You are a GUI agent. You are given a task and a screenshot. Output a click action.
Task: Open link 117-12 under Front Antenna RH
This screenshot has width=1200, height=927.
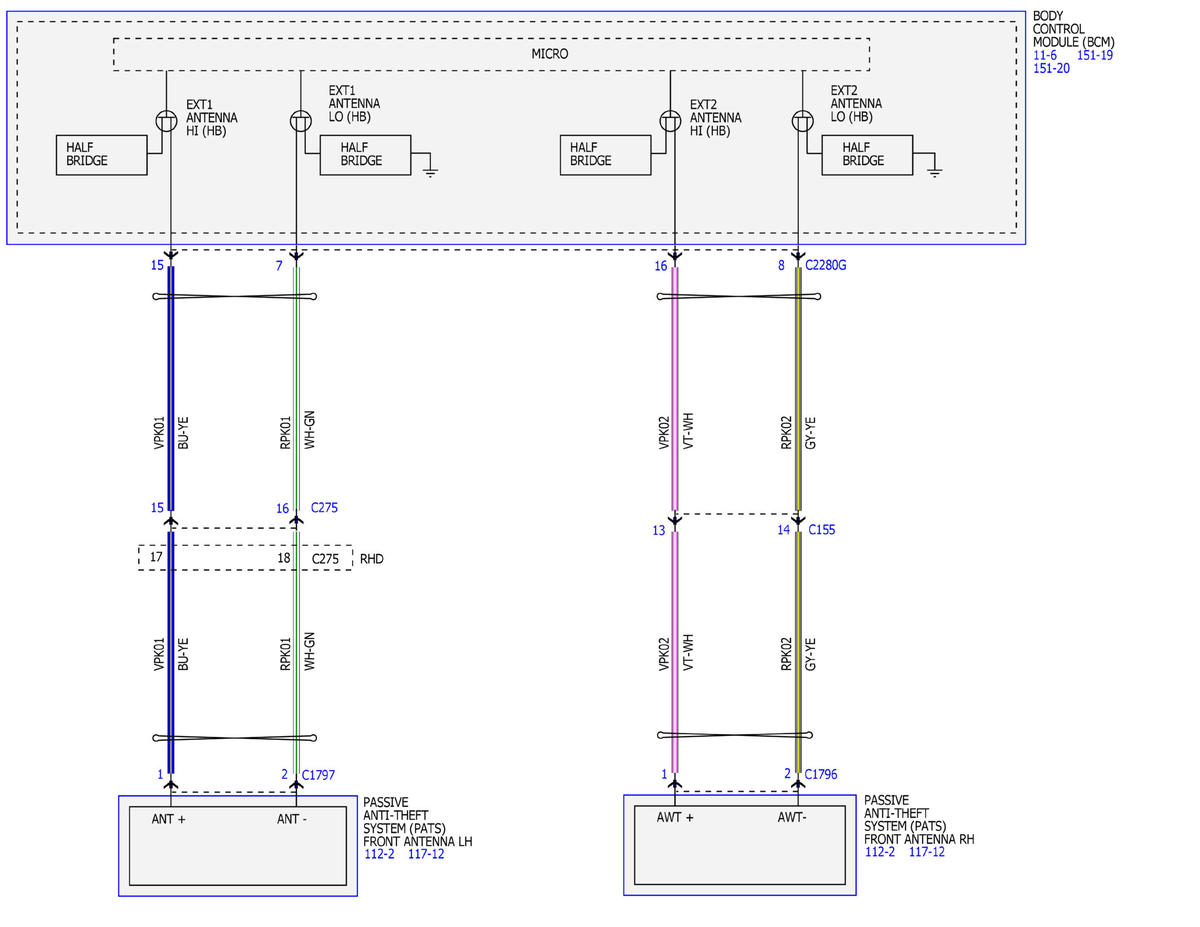point(928,852)
